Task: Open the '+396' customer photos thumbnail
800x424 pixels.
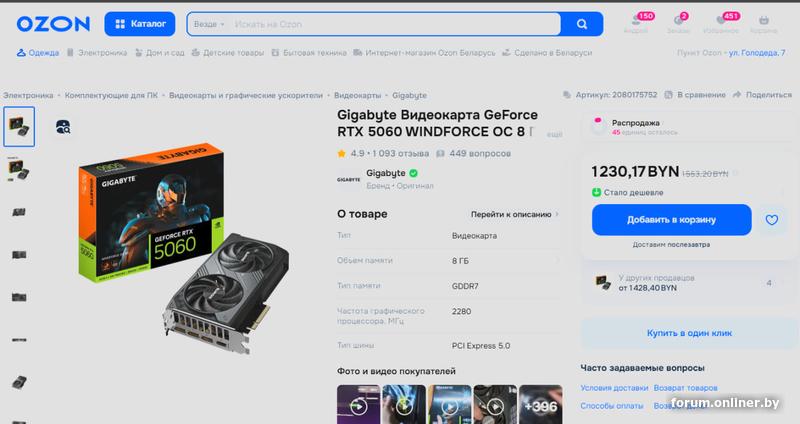Action: (541, 405)
